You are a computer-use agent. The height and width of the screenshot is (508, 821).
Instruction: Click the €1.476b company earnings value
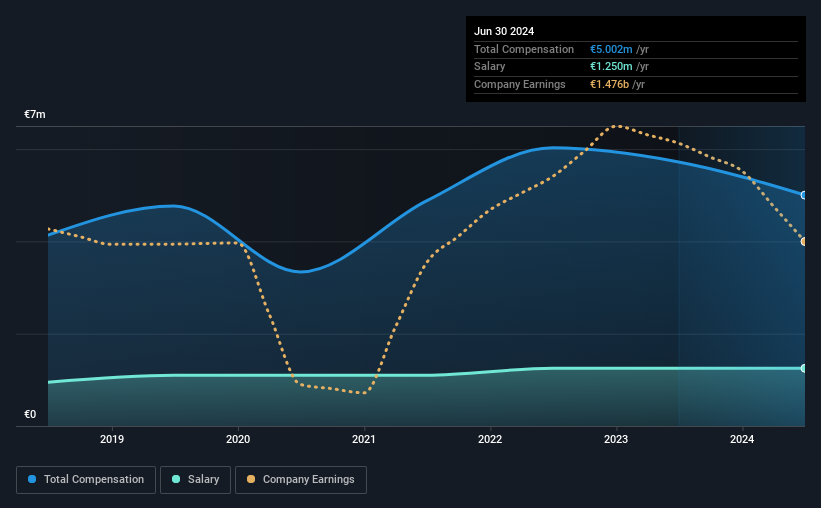[609, 84]
